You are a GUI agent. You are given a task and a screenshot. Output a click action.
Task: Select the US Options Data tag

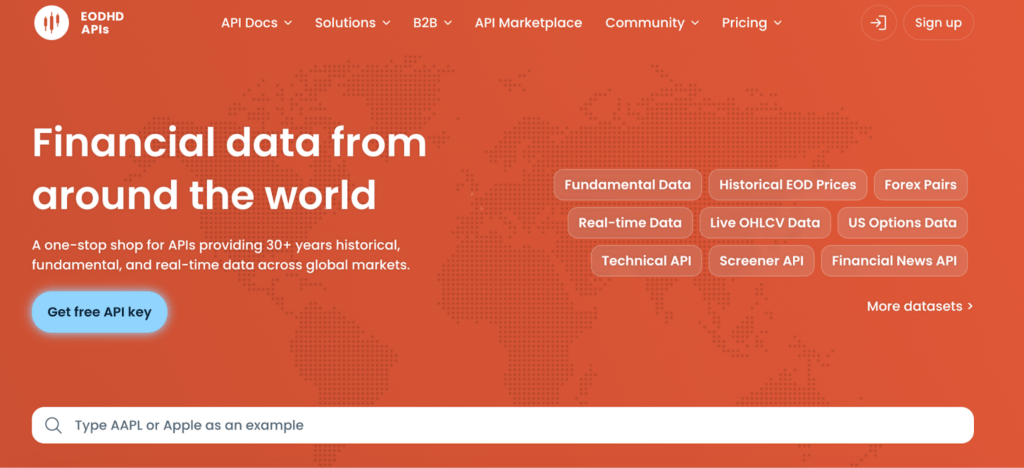[903, 223]
